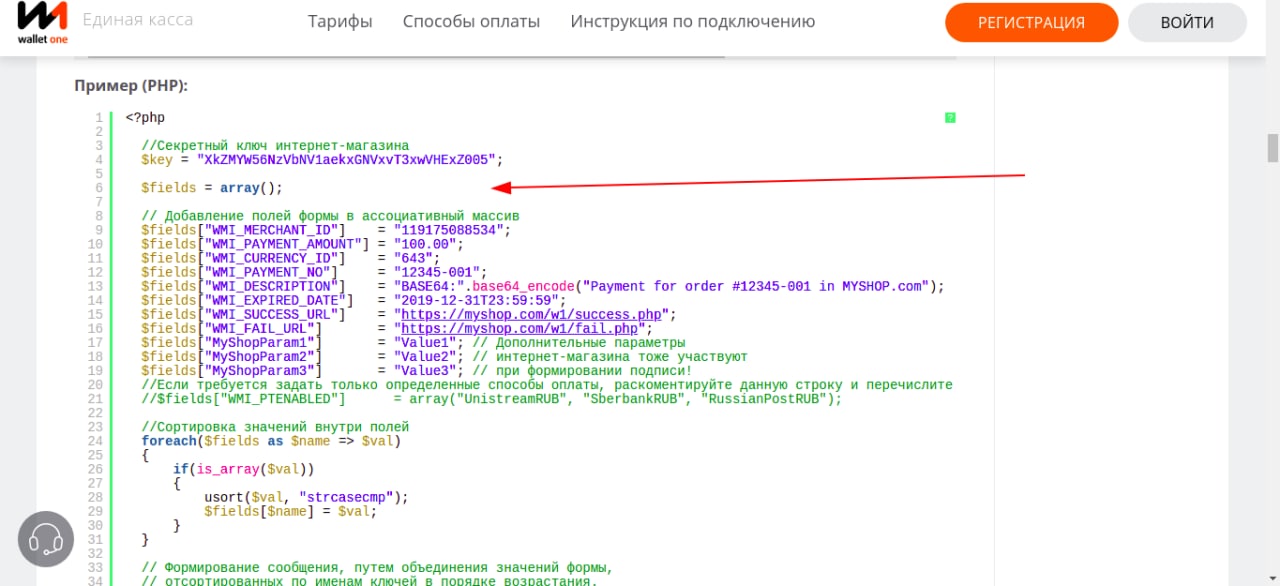This screenshot has width=1280, height=586.
Task: Click the Единая касса title link
Action: [138, 20]
